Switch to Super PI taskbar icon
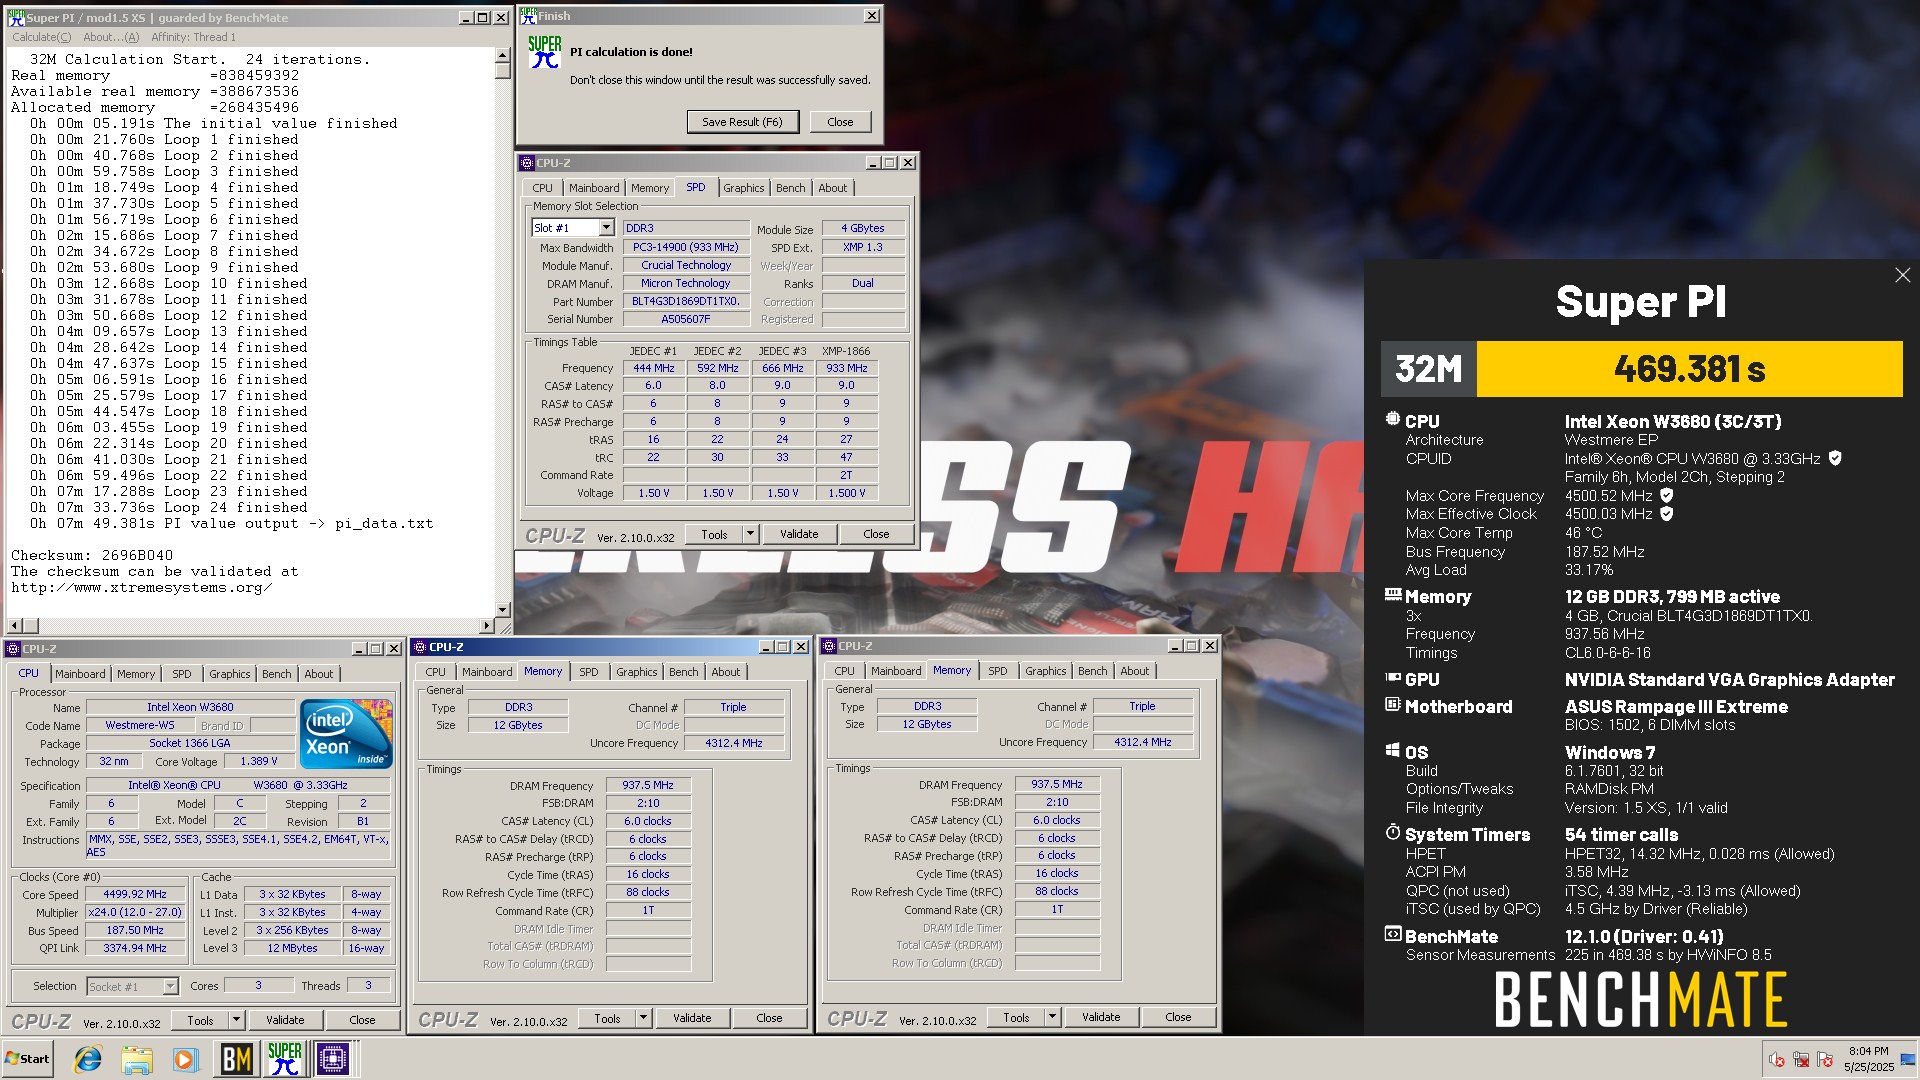The width and height of the screenshot is (1920, 1080). tap(284, 1059)
